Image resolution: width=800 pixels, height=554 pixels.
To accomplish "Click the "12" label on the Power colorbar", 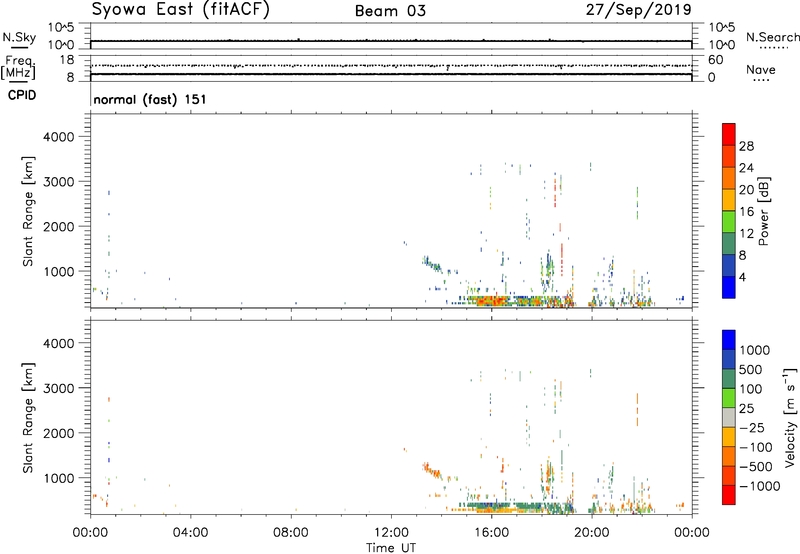I will click(746, 234).
